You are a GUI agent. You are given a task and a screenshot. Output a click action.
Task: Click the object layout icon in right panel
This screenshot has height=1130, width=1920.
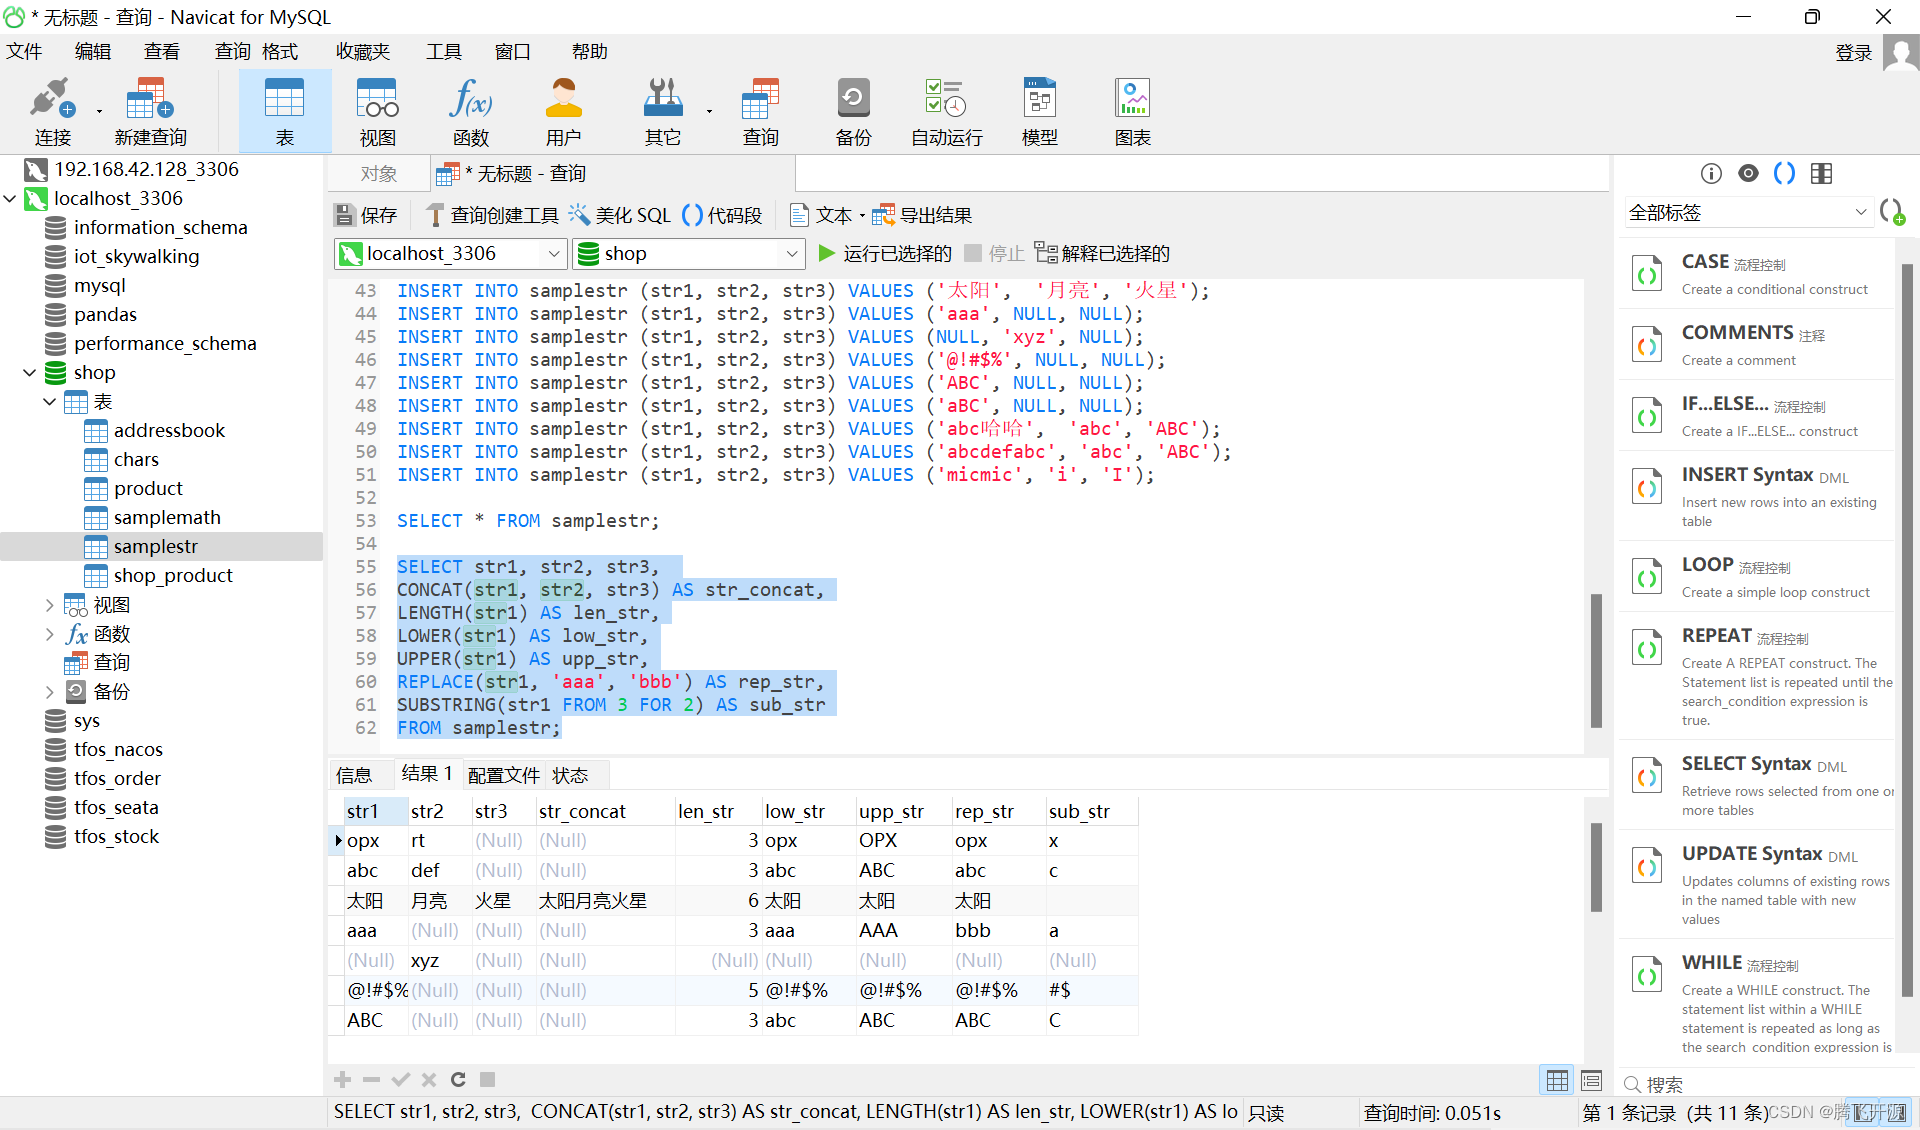pos(1822,173)
